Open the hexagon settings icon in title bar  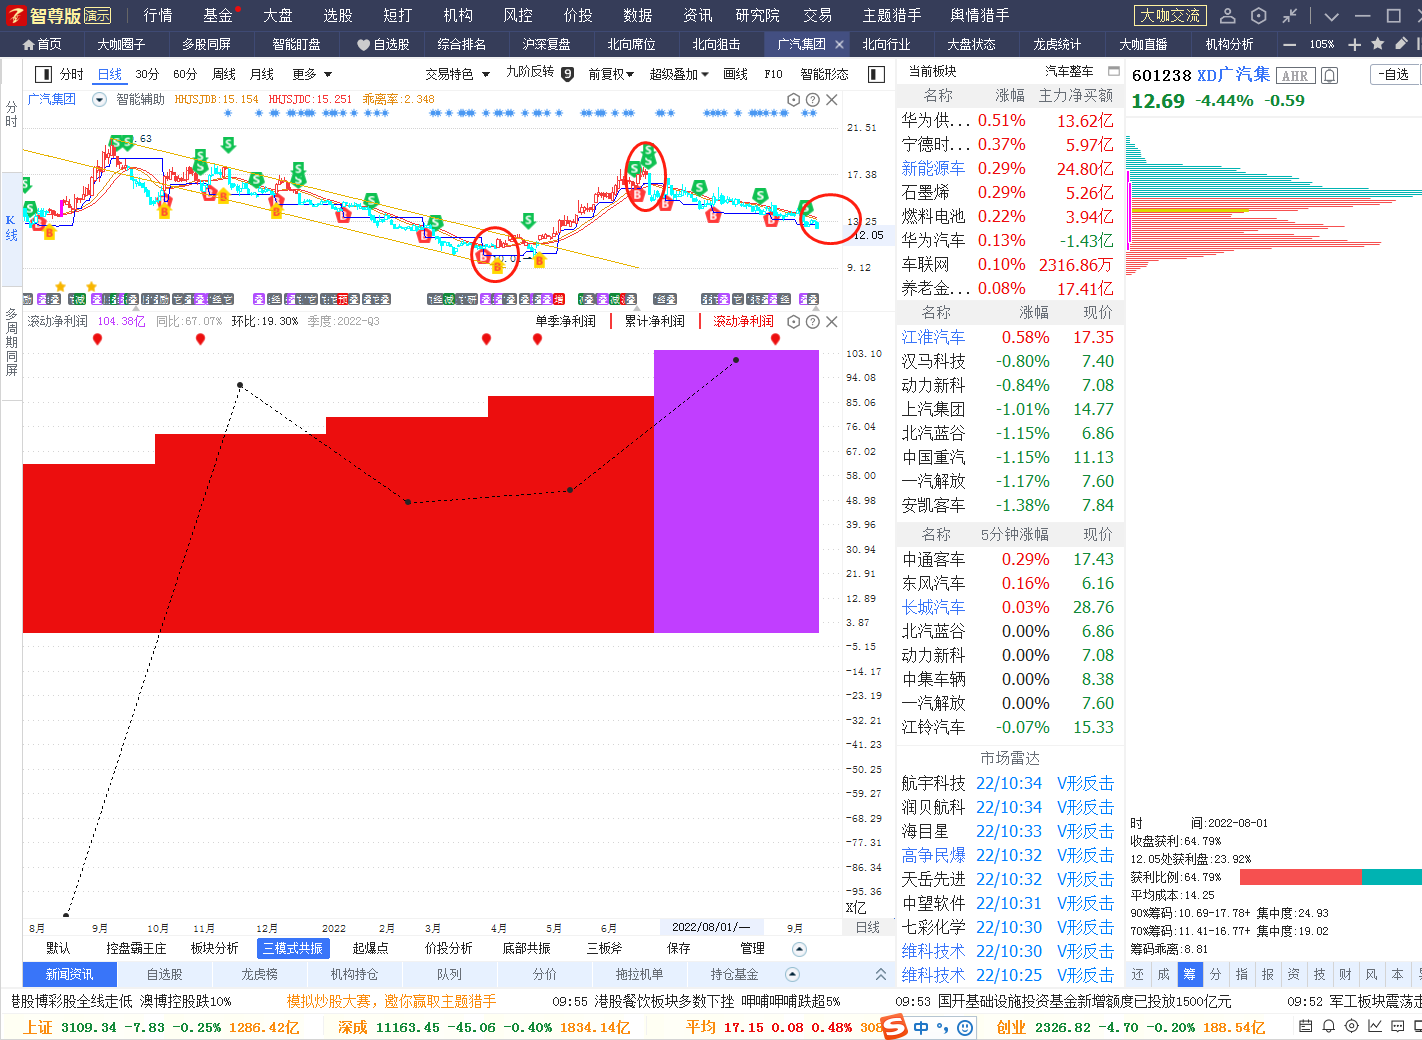click(1259, 16)
